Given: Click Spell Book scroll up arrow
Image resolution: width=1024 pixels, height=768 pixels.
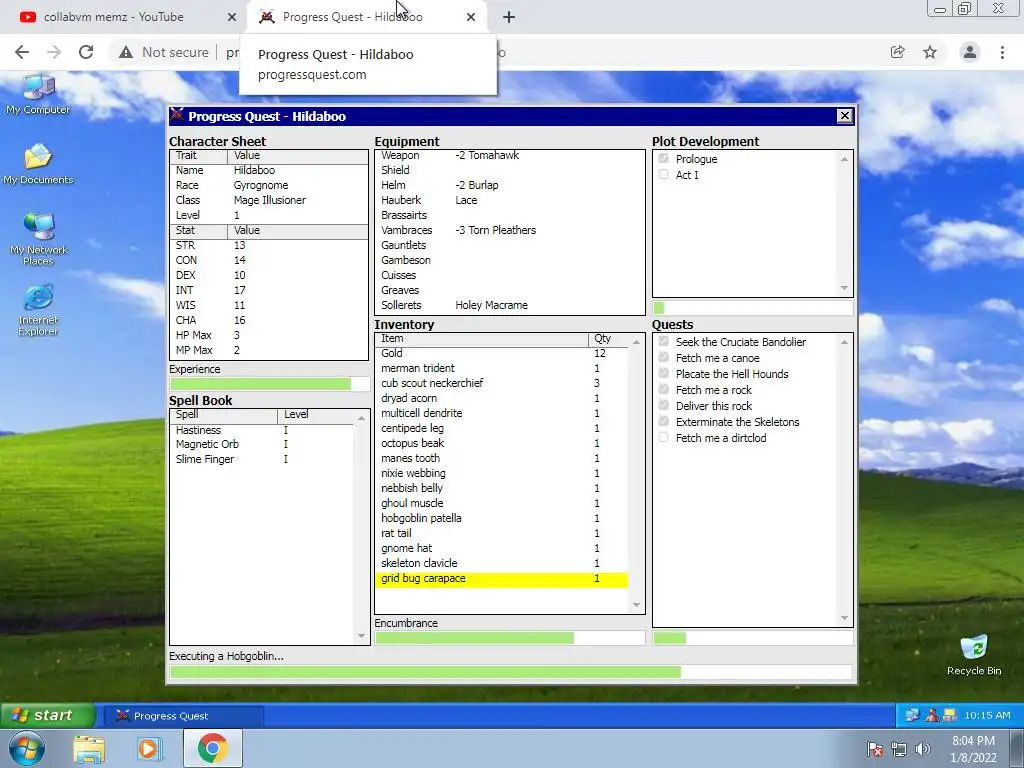Looking at the screenshot, I should click(362, 418).
